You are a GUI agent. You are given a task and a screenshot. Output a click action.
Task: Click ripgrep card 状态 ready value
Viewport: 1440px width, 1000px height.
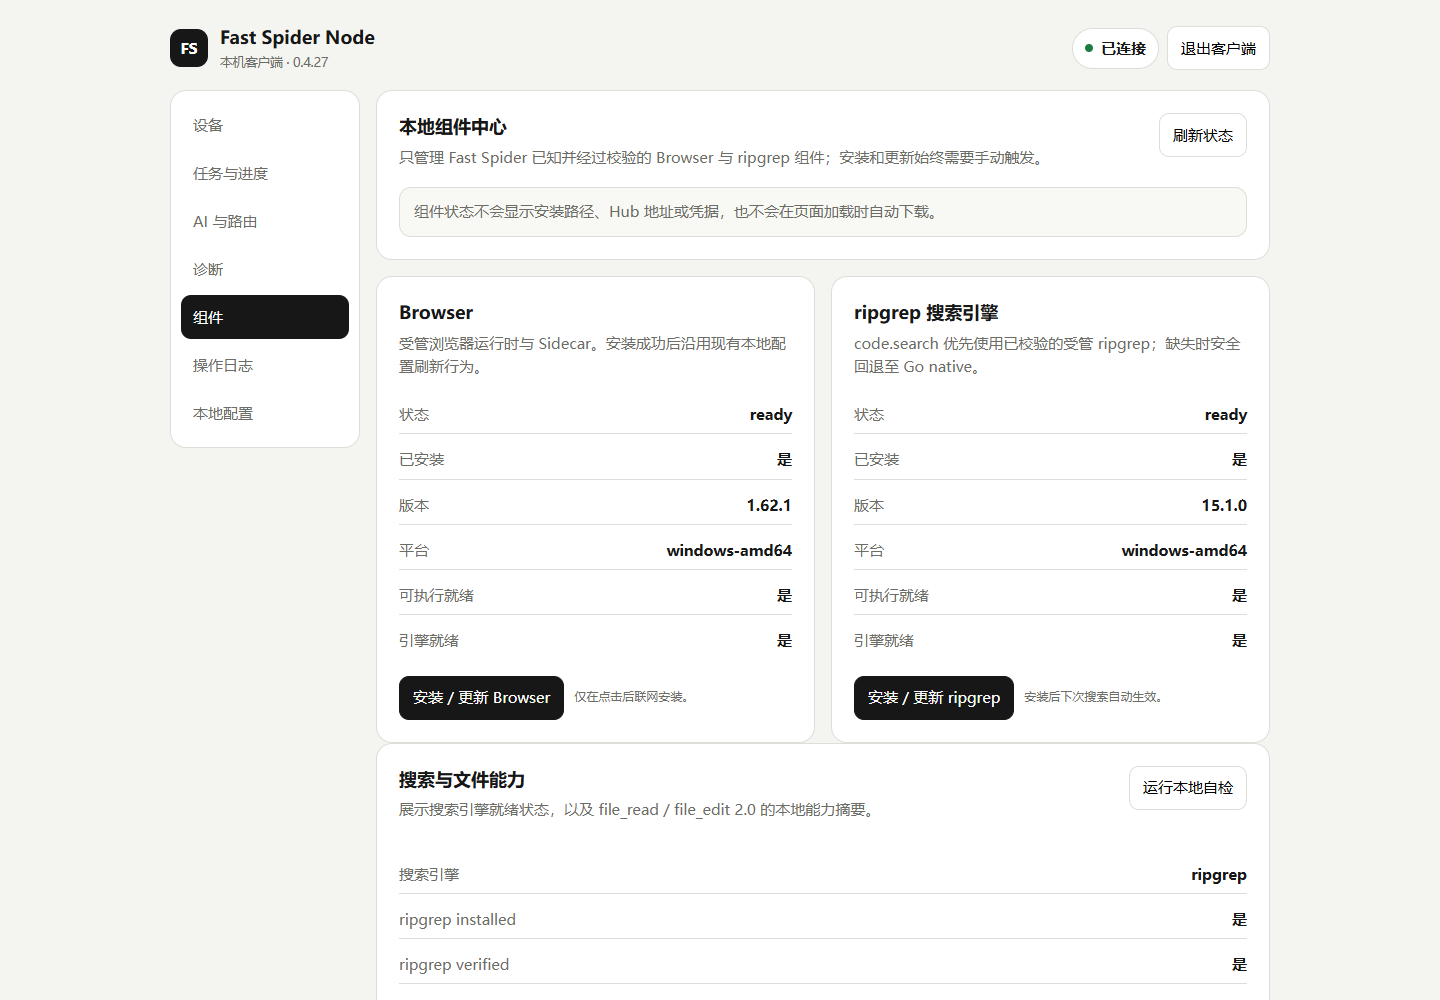coord(1226,415)
